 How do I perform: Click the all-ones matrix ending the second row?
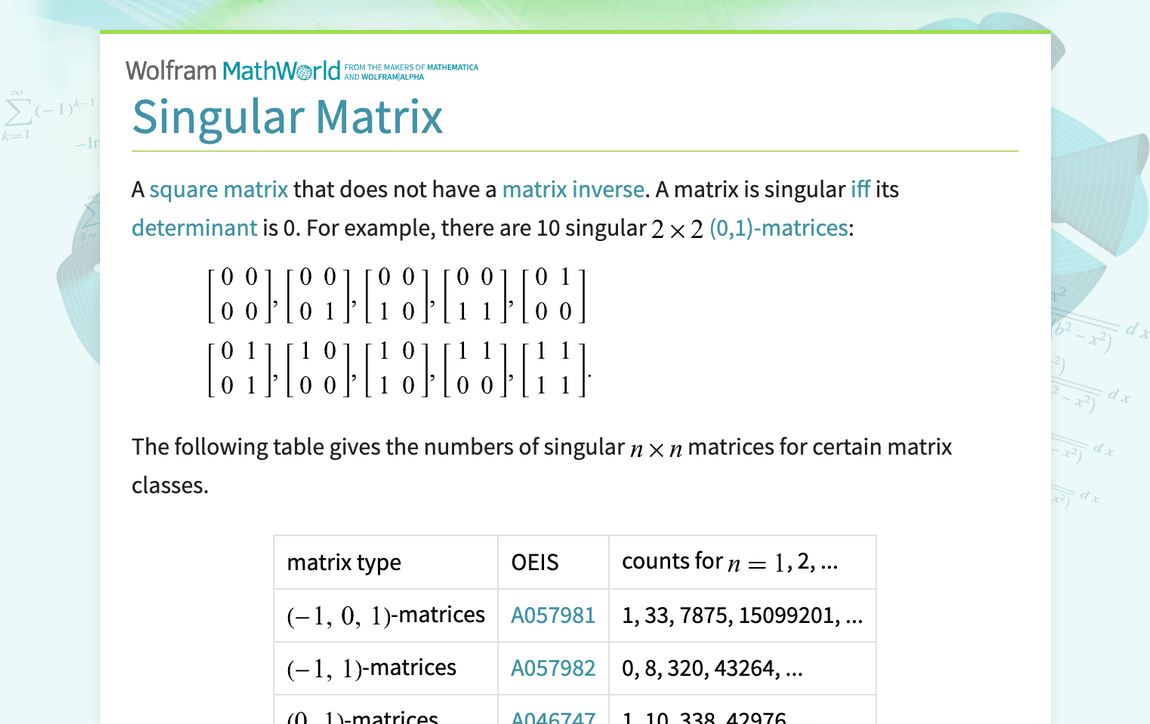[x=554, y=369]
